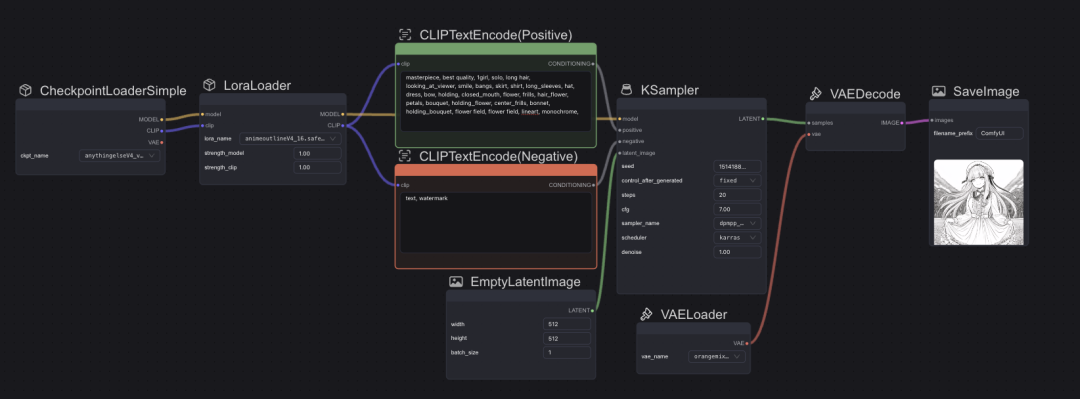Open the lora_name dropdown in LoraLoader
This screenshot has height=399, width=1080.
pyautogui.click(x=290, y=139)
